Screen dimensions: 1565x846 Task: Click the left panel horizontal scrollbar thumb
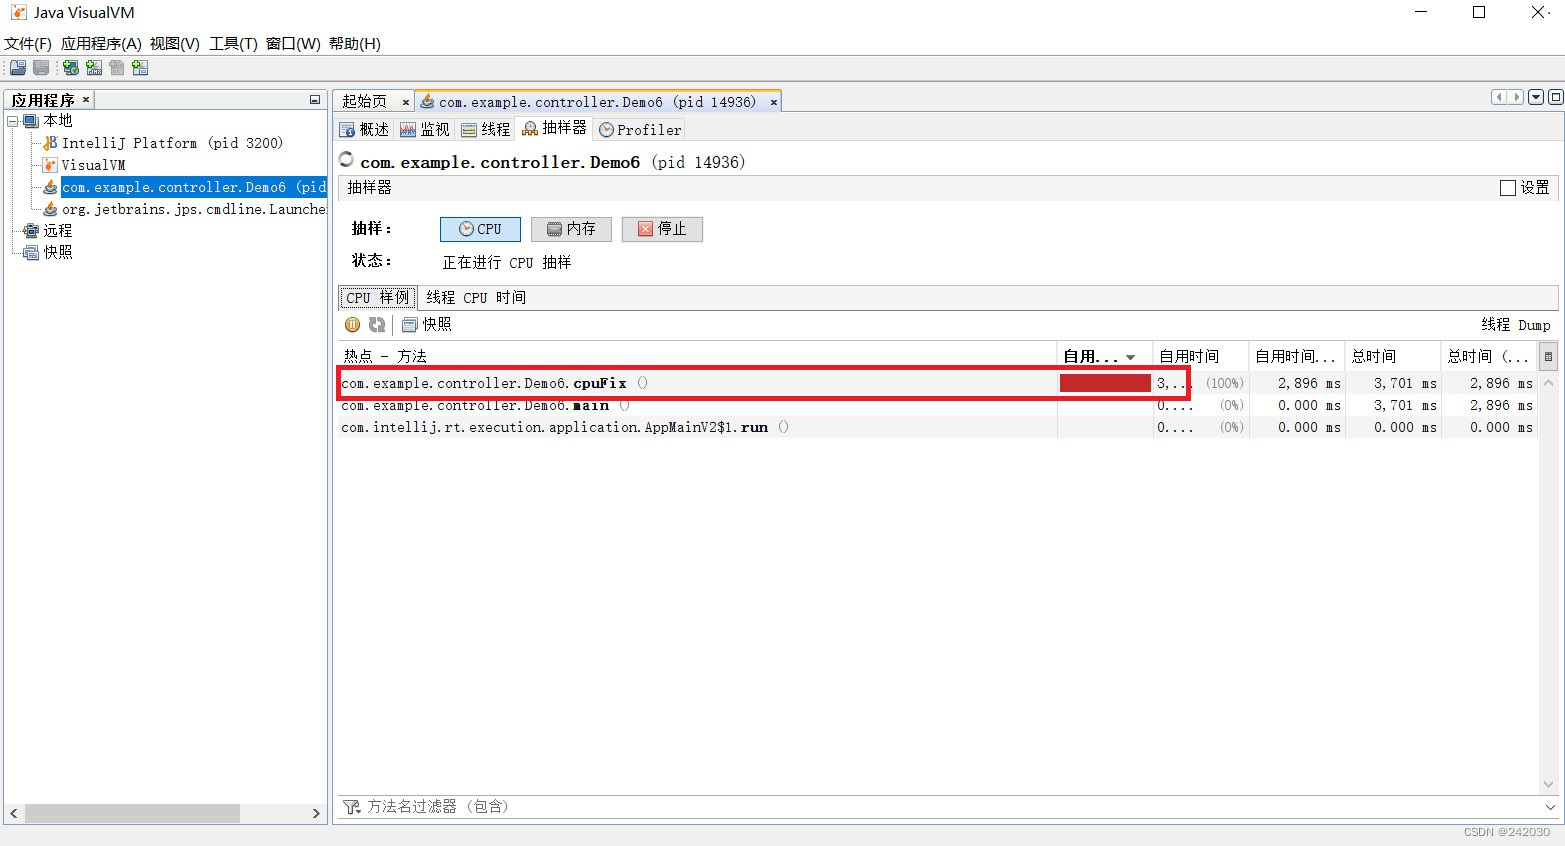[x=132, y=814]
